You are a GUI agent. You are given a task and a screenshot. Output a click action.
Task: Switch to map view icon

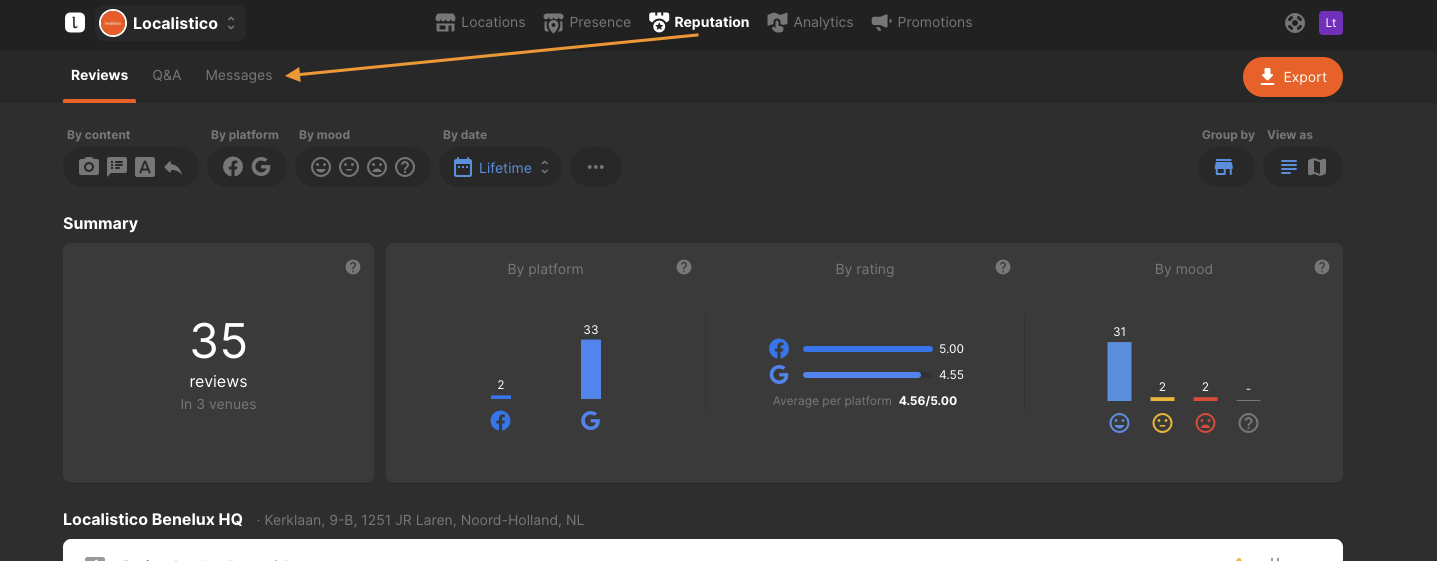(1317, 168)
